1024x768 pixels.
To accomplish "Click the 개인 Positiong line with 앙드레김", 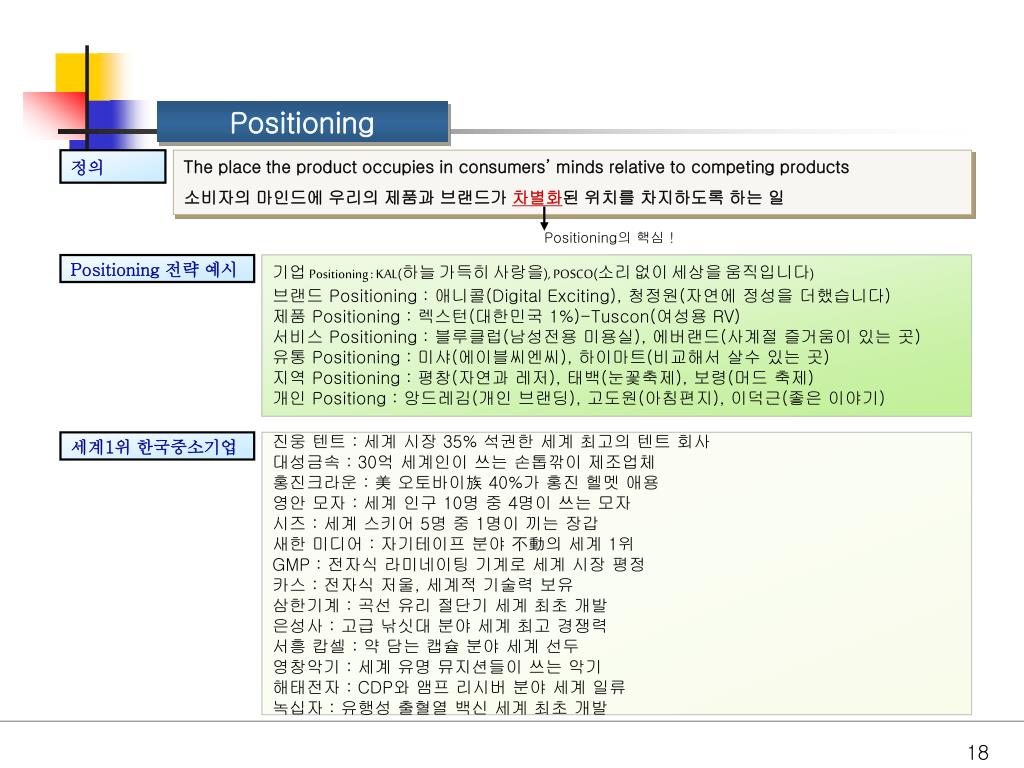I will pyautogui.click(x=579, y=398).
